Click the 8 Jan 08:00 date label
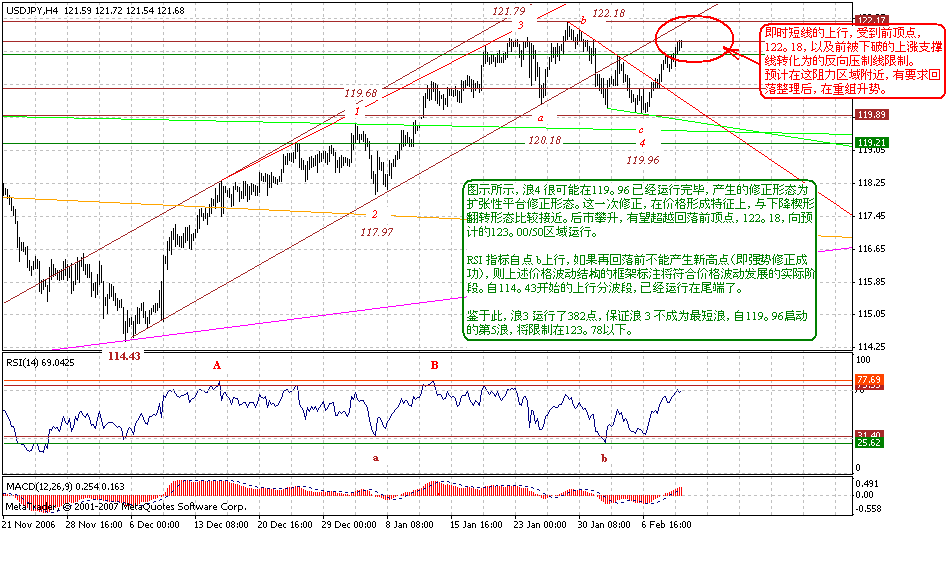 [x=411, y=525]
